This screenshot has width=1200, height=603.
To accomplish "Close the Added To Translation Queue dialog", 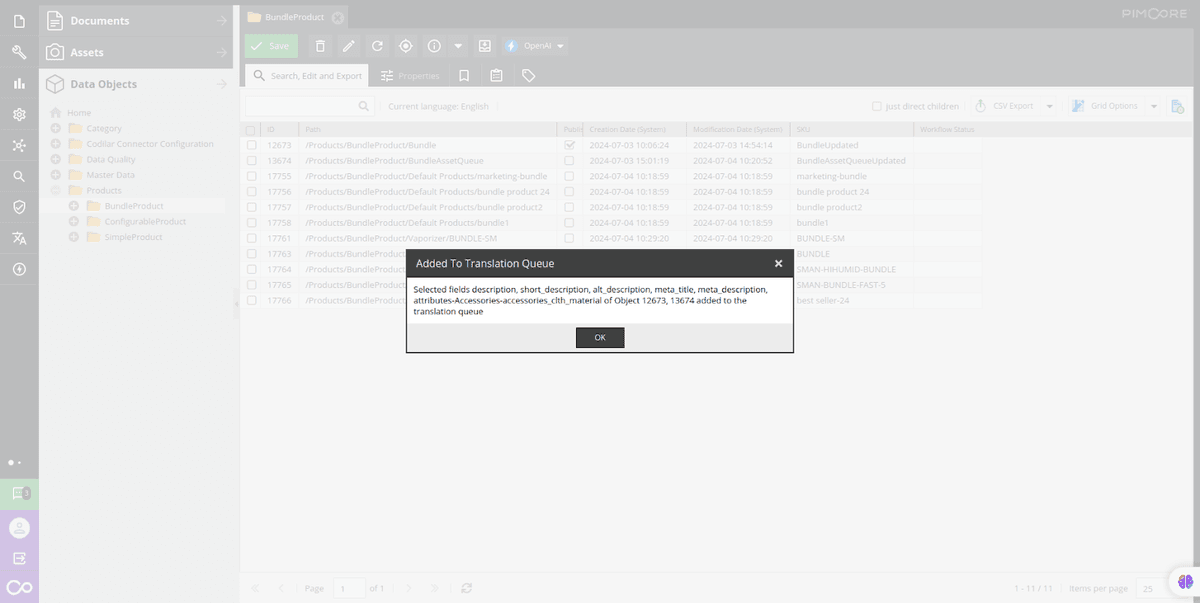I will coord(778,263).
